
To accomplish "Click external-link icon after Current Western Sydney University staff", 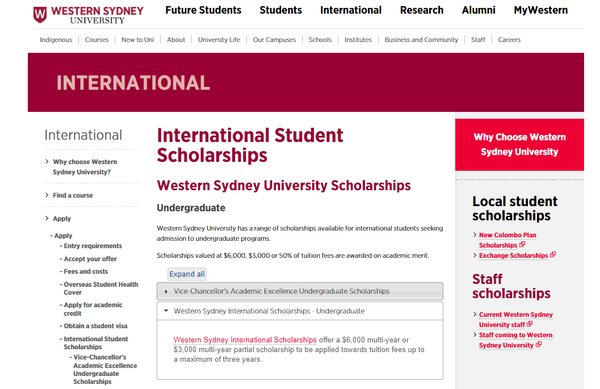I will pos(530,324).
